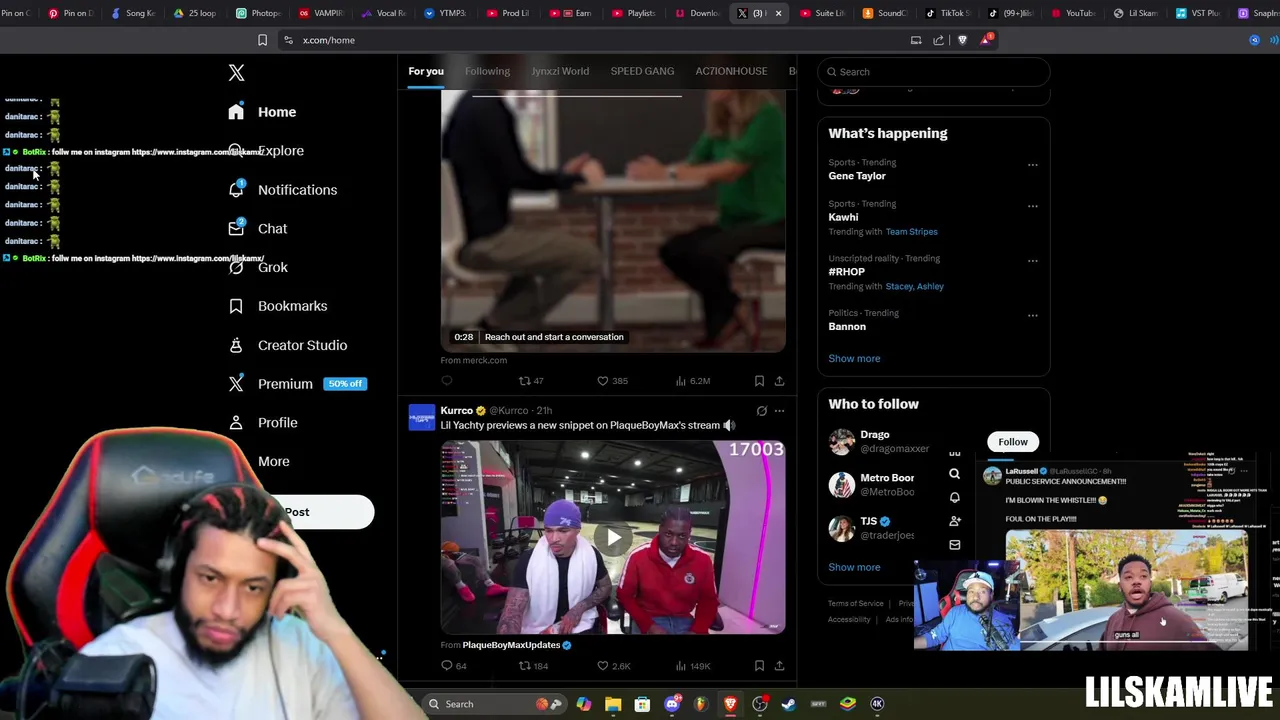Reply to the merck.com promoted post

[x=447, y=381]
